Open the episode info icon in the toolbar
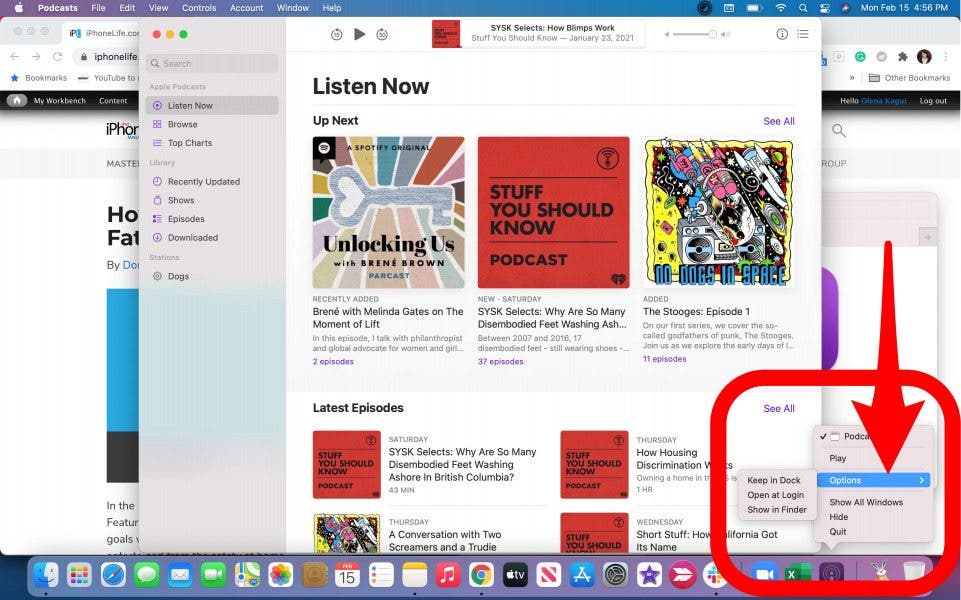This screenshot has height=600, width=961. coord(782,34)
